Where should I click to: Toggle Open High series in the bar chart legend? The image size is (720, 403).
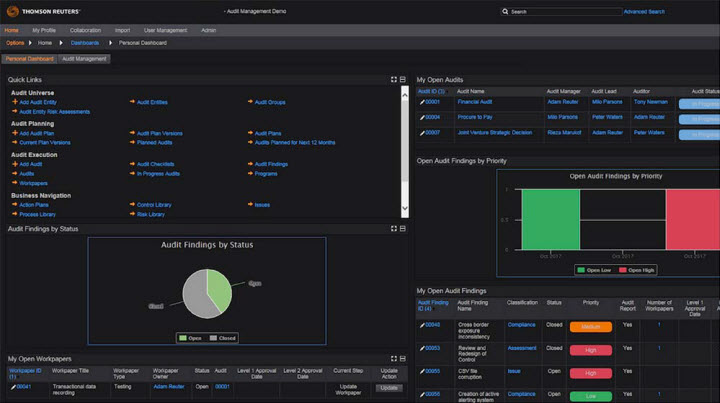pos(636,270)
